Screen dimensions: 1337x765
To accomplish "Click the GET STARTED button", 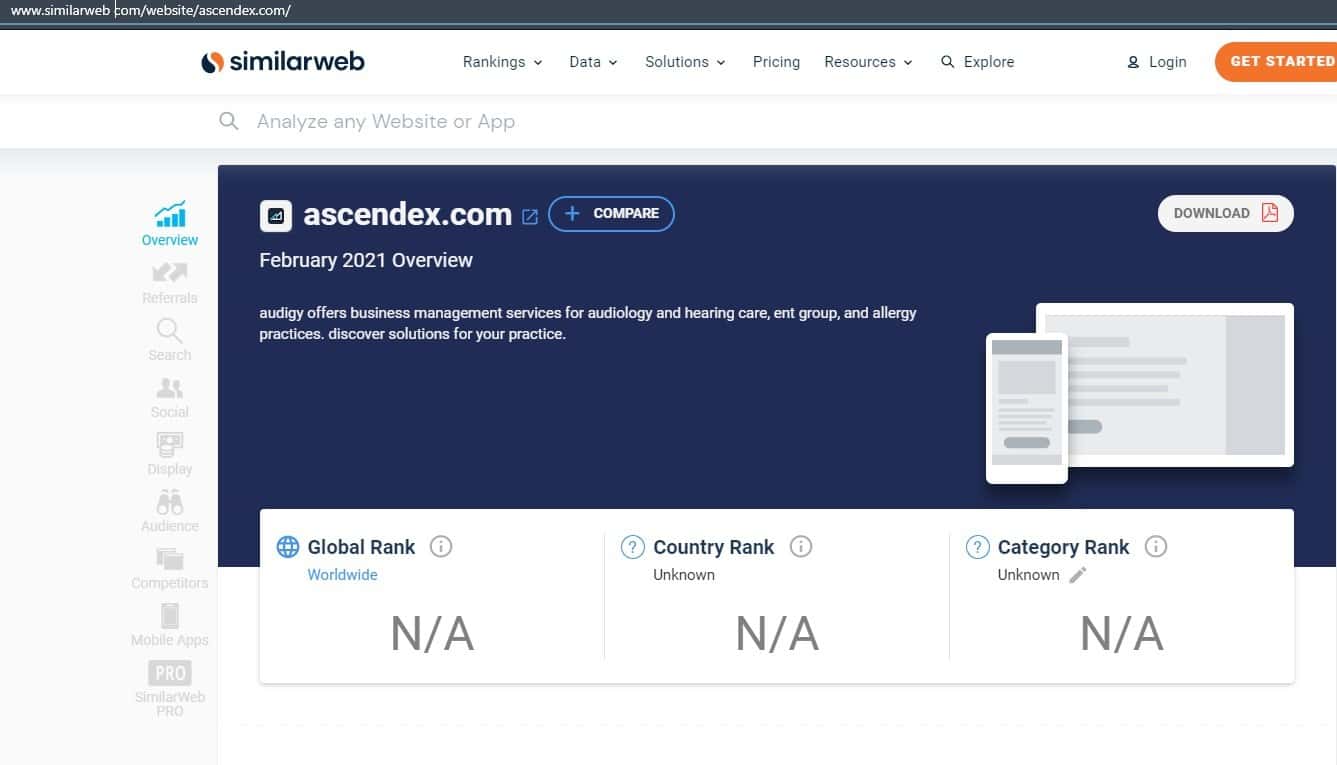I will click(x=1276, y=62).
